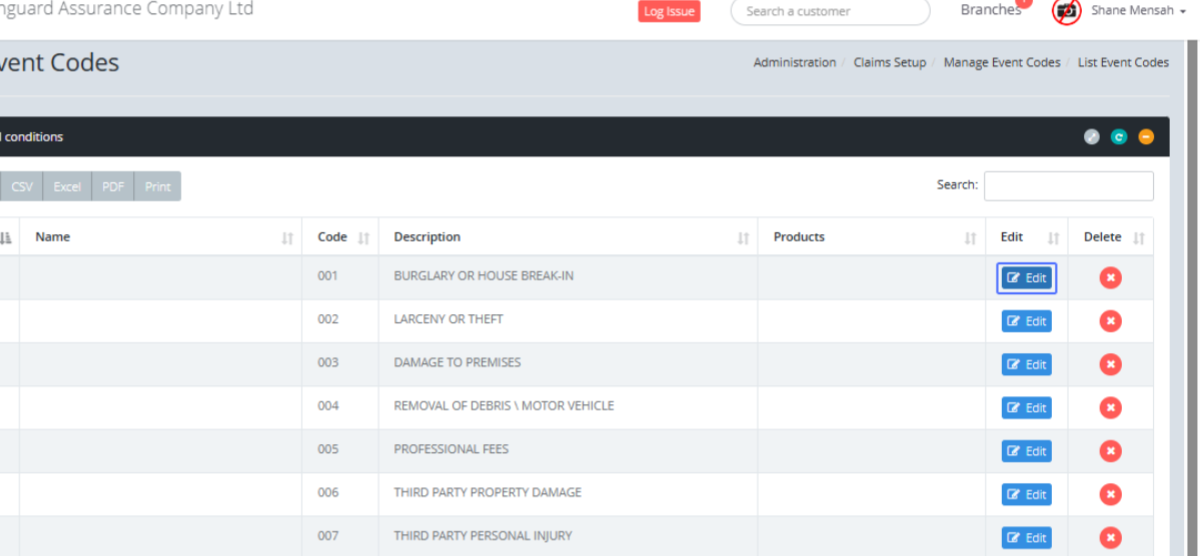Viewport: 1200px width, 556px height.
Task: Click the Log Issue button
Action: (669, 12)
